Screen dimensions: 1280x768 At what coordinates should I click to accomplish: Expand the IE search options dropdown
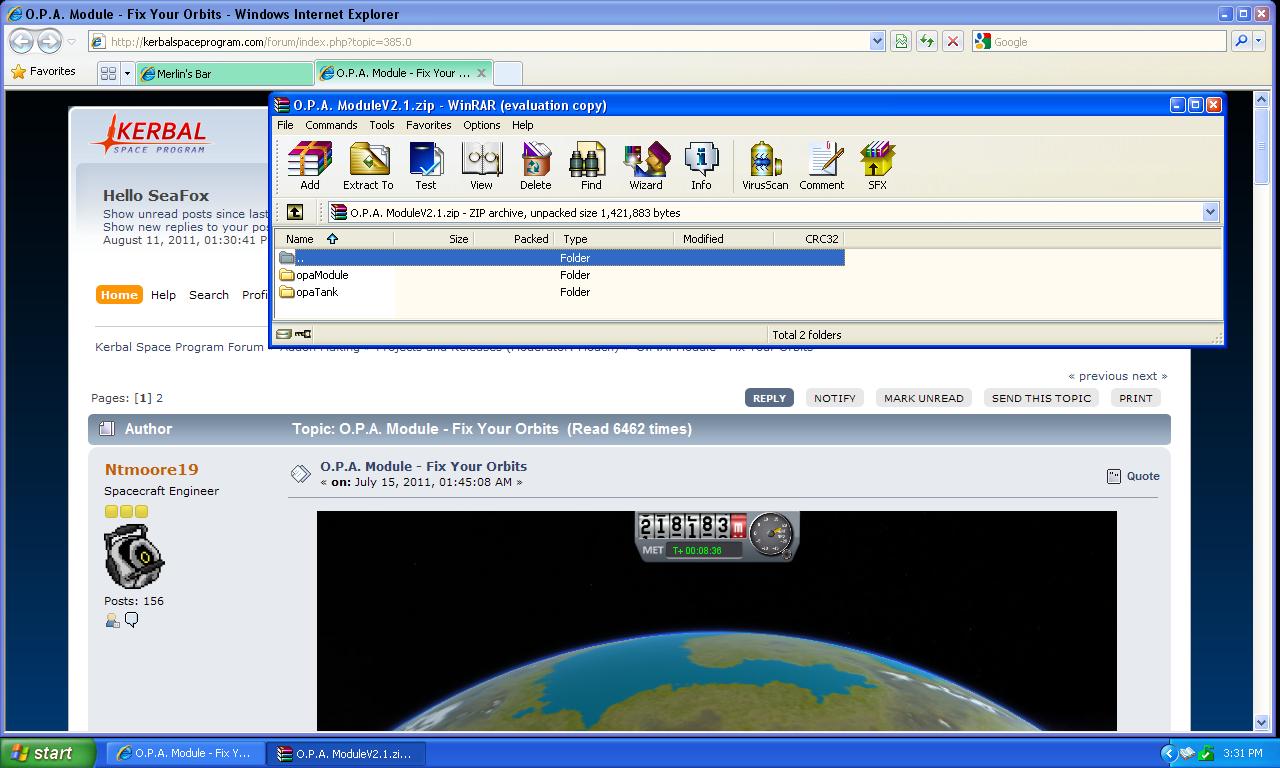pyautogui.click(x=1257, y=41)
